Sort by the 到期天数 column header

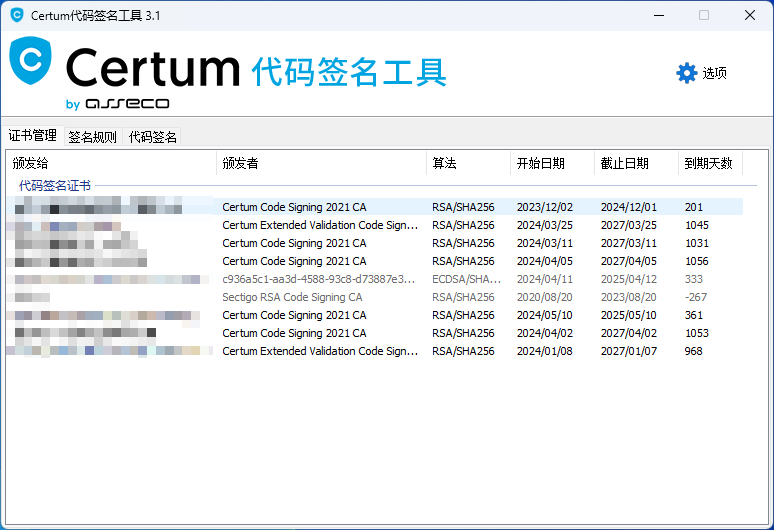[710, 163]
